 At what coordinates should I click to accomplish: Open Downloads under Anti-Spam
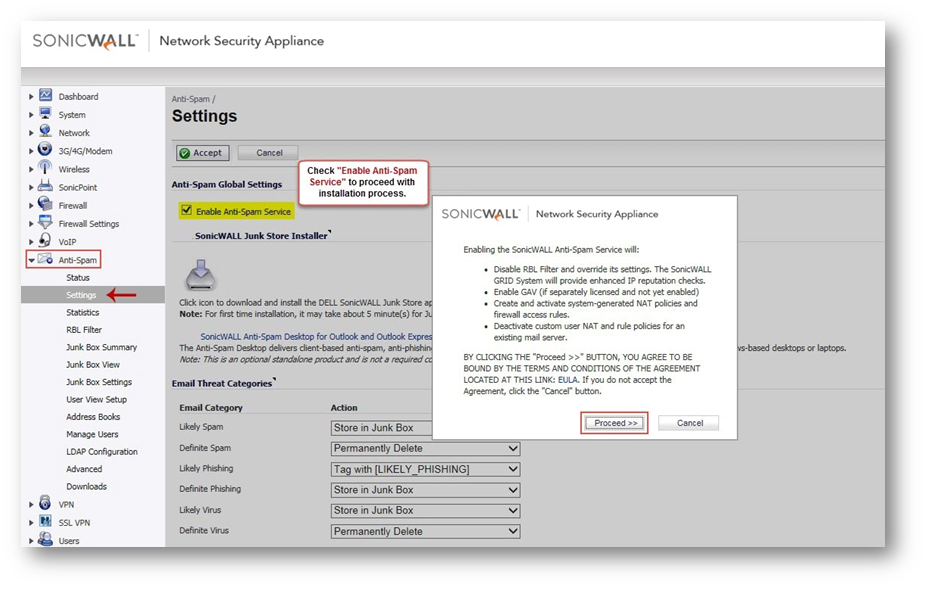pos(86,486)
